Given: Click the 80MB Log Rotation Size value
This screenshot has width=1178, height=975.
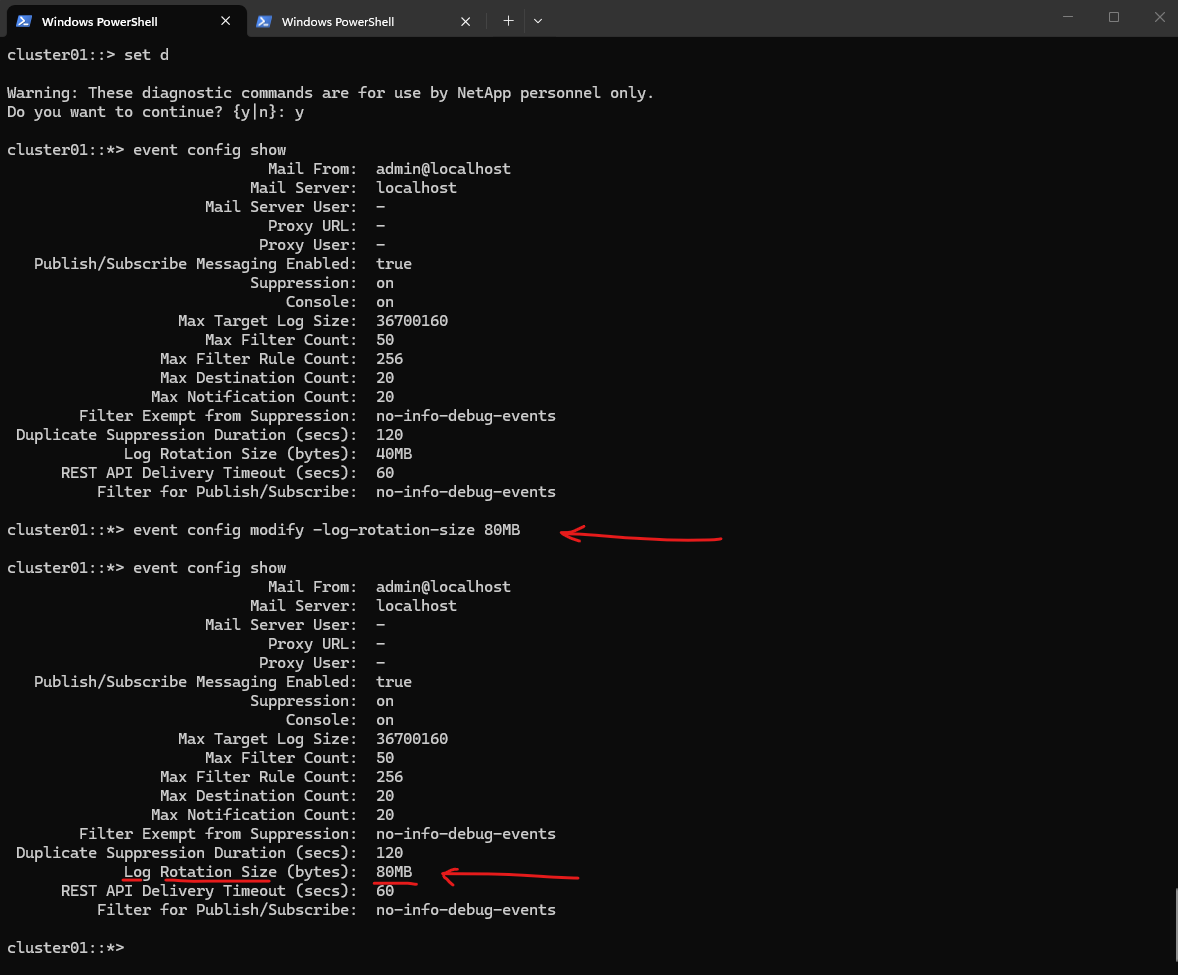Looking at the screenshot, I should [x=394, y=872].
